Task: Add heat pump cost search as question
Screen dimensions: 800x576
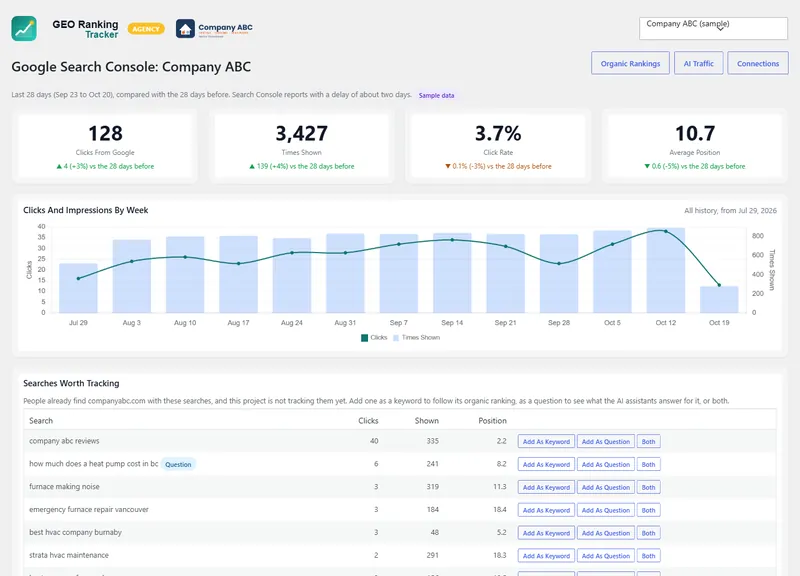Action: click(x=606, y=464)
